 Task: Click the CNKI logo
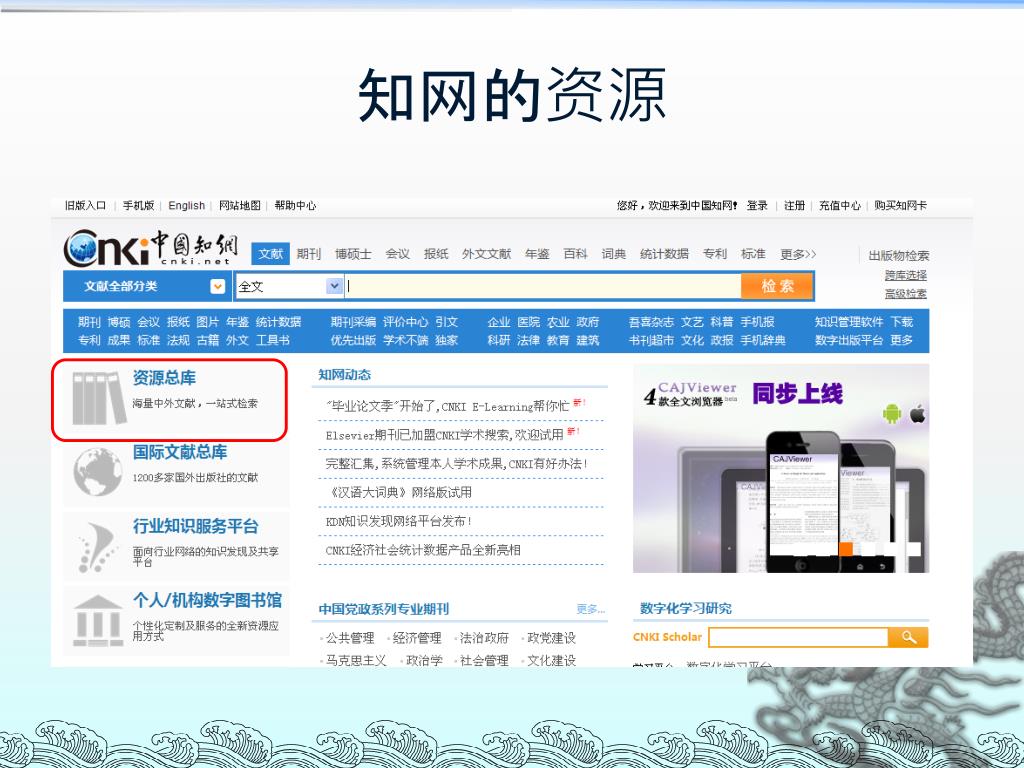[150, 248]
